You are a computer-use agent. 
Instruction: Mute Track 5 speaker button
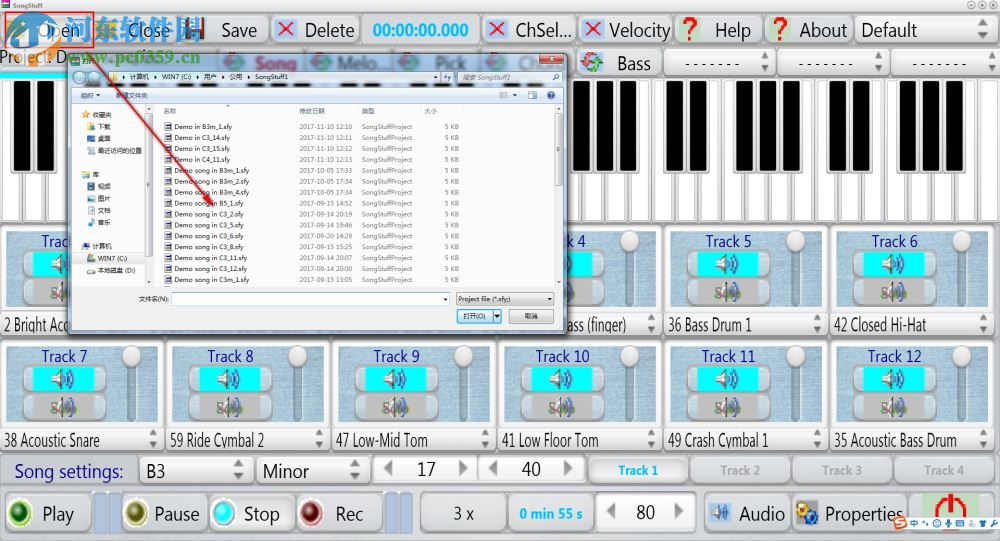727,264
